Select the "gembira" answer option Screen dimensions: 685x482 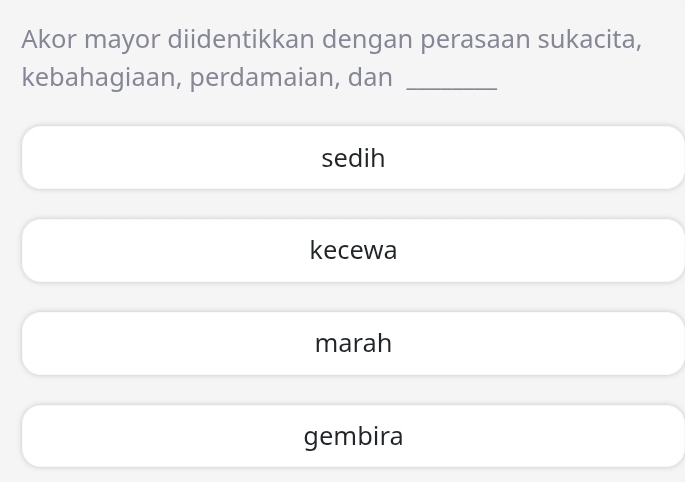pos(353,437)
